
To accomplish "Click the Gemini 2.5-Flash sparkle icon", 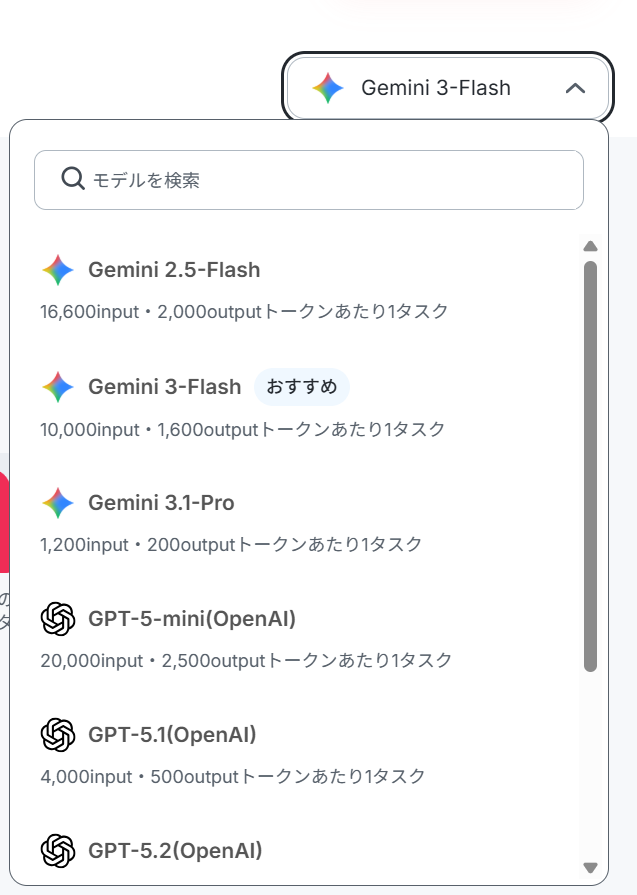I will point(58,270).
